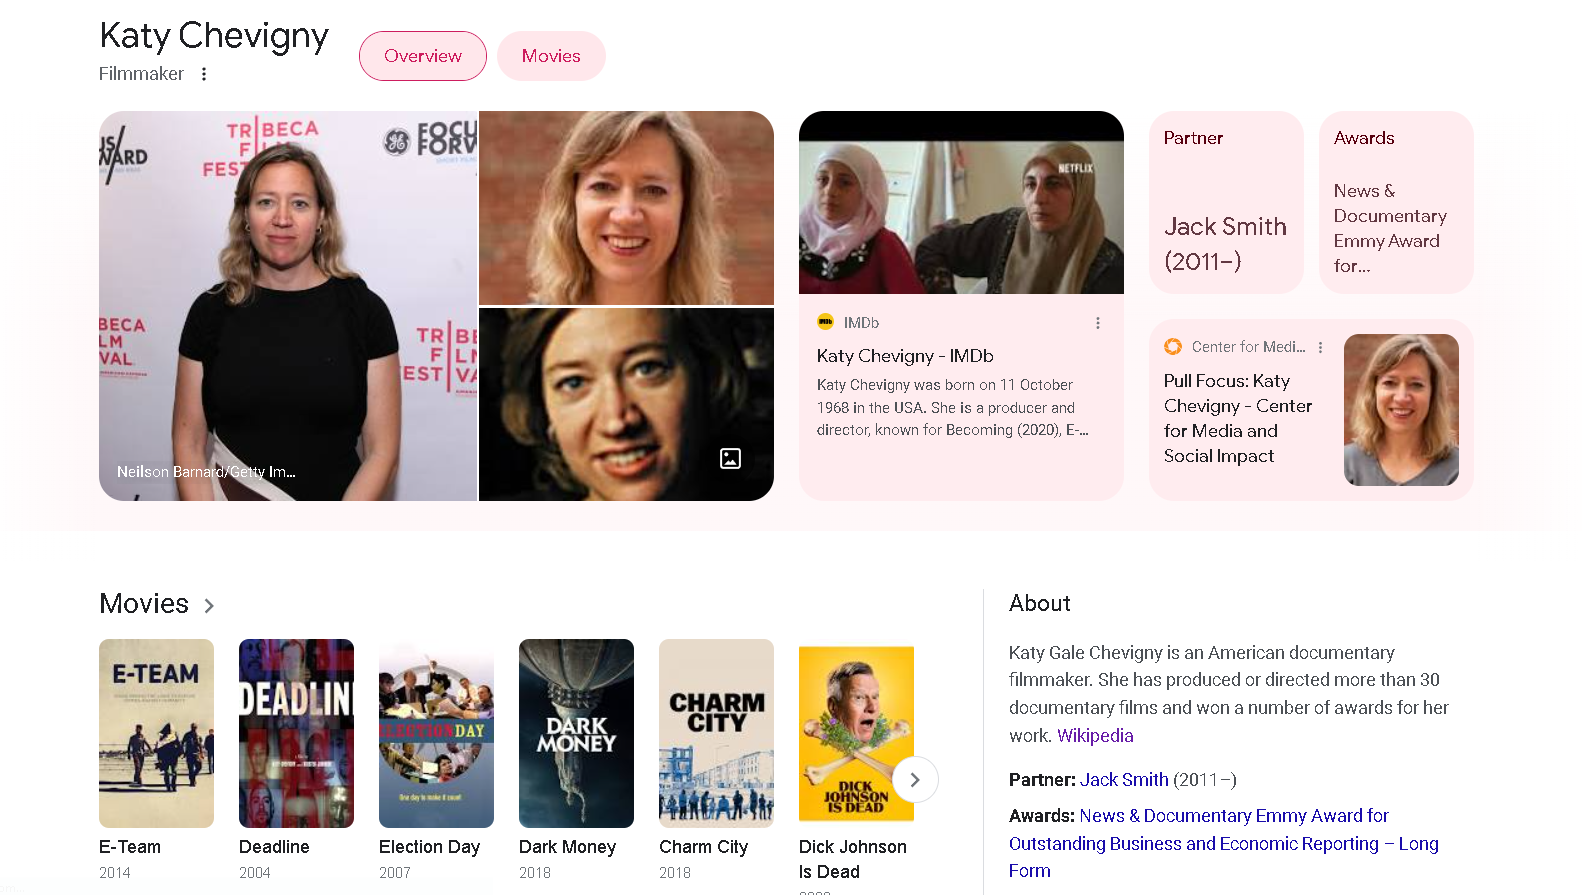Open the Partner Jack Smith card
This screenshot has height=895, width=1582.
point(1226,202)
